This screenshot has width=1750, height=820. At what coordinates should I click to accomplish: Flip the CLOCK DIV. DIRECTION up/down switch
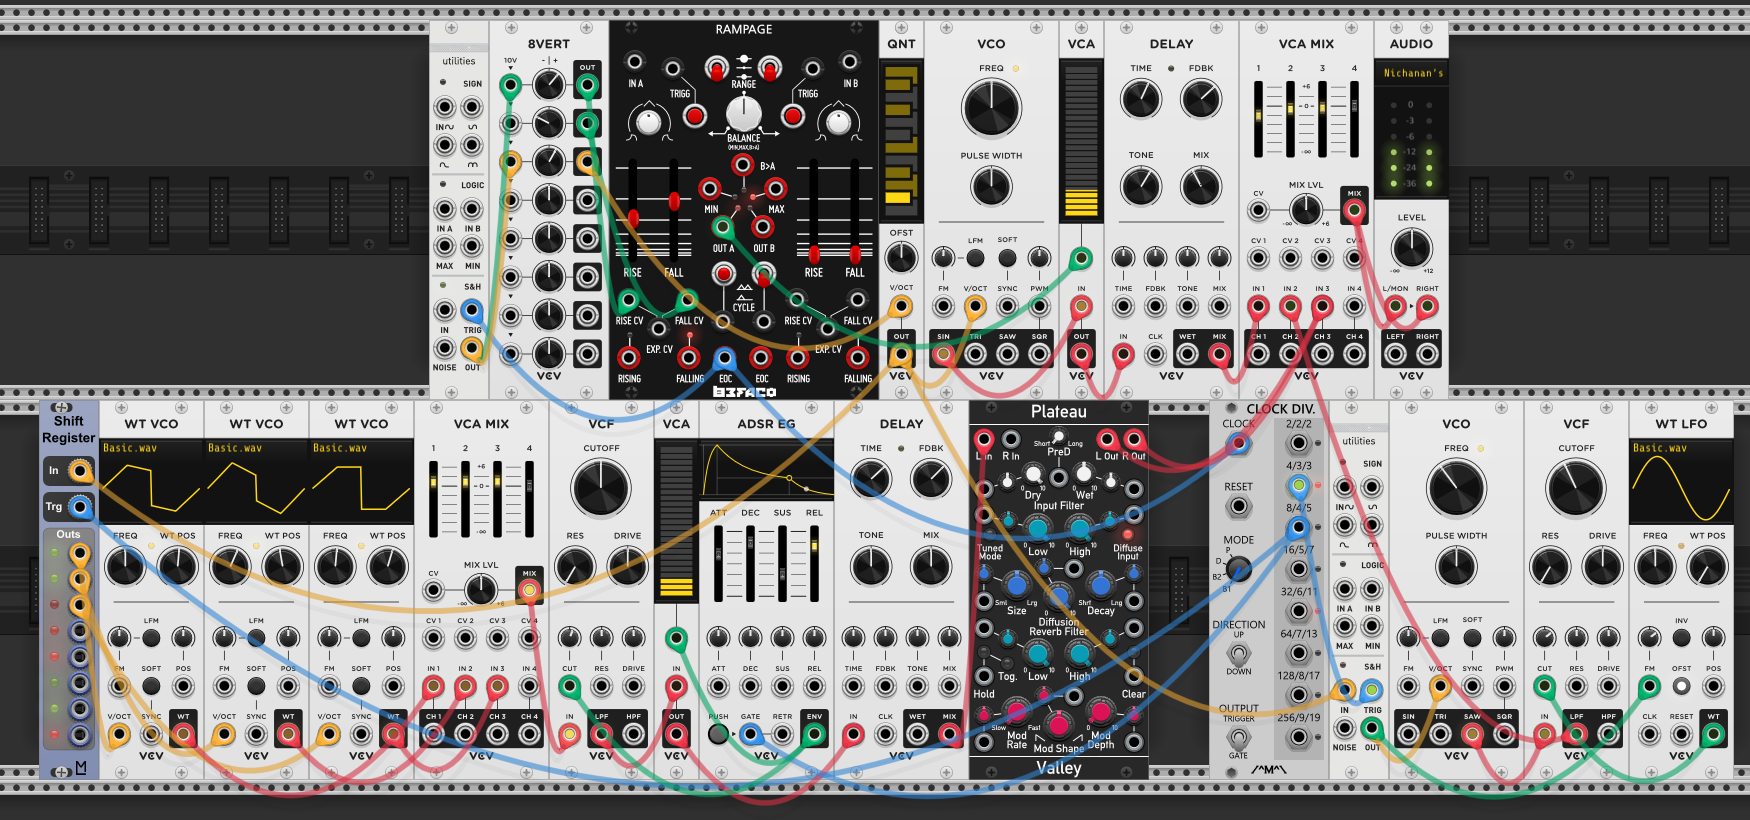click(x=1238, y=654)
